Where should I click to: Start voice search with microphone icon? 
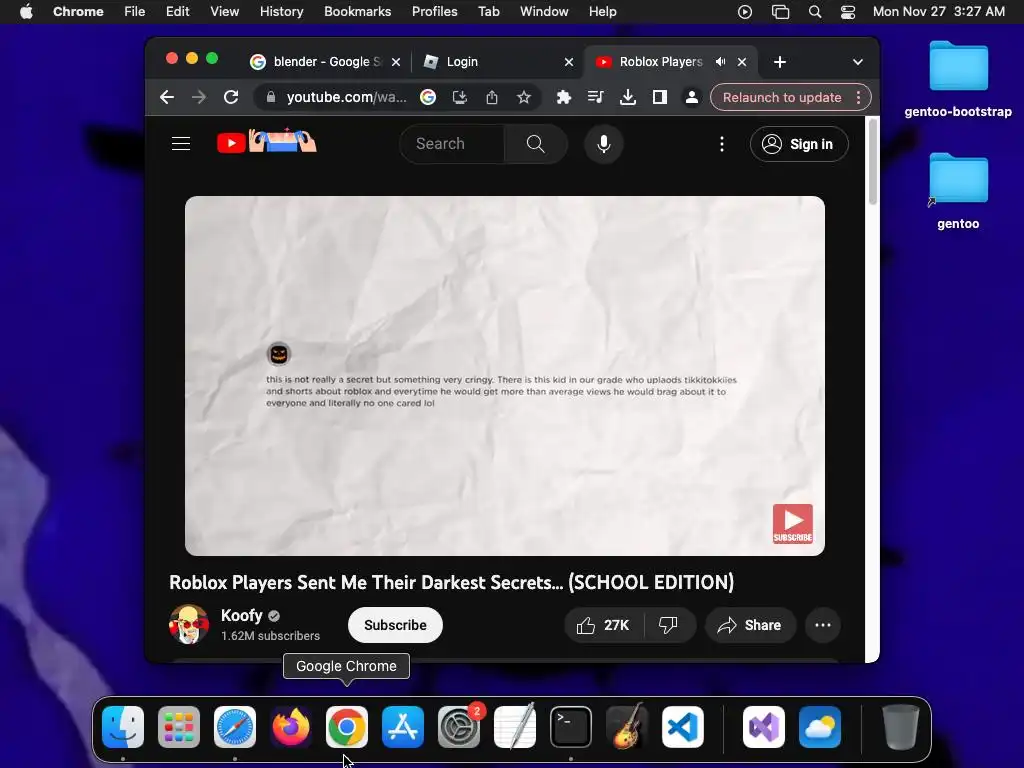(603, 144)
